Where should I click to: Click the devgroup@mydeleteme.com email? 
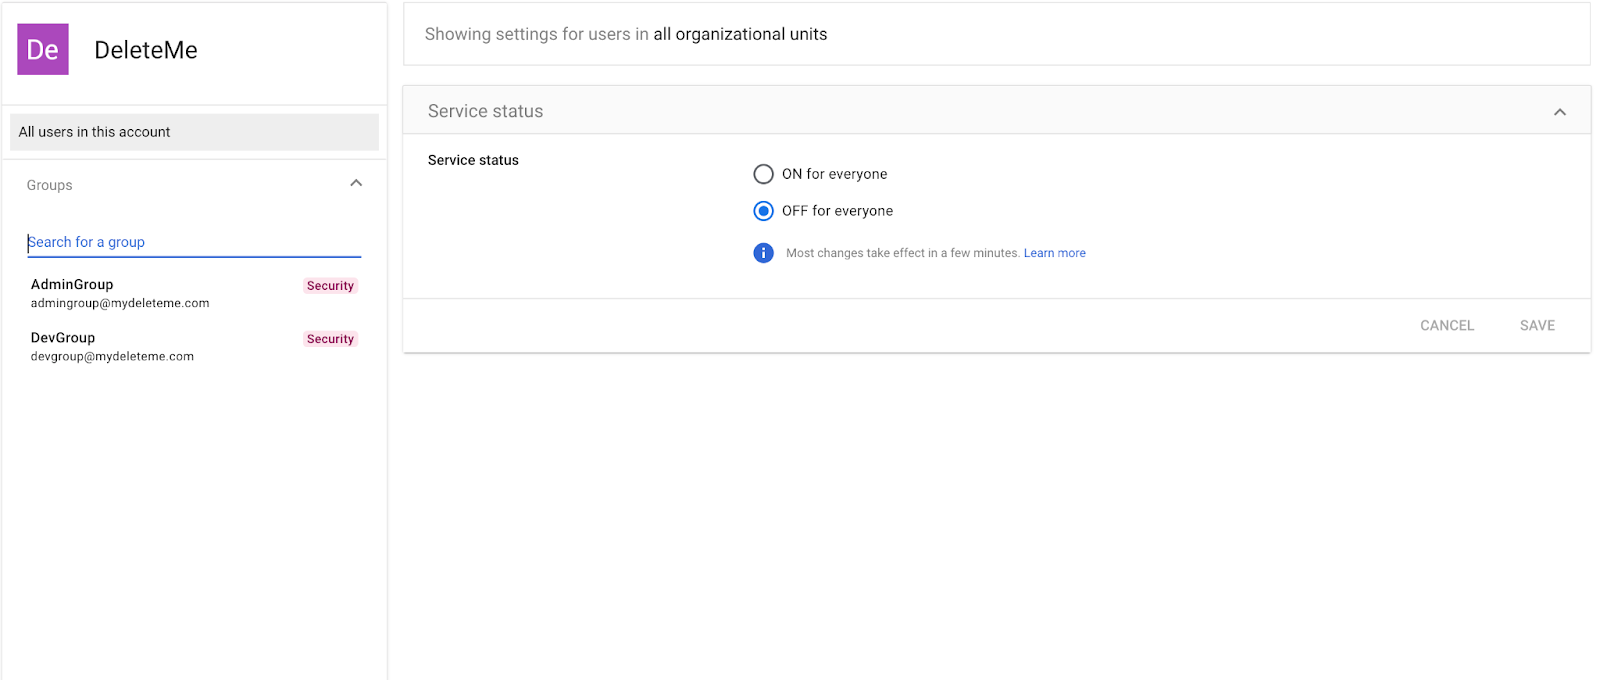pos(112,356)
